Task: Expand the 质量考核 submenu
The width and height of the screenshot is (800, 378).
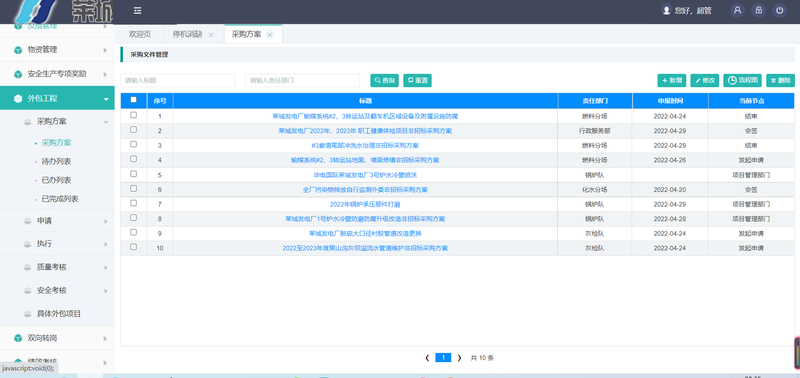Action: tap(106, 267)
